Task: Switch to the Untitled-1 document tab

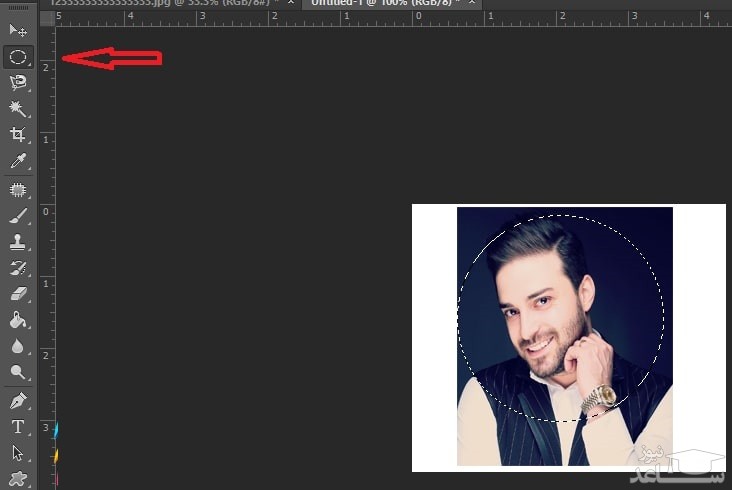Action: [380, 5]
